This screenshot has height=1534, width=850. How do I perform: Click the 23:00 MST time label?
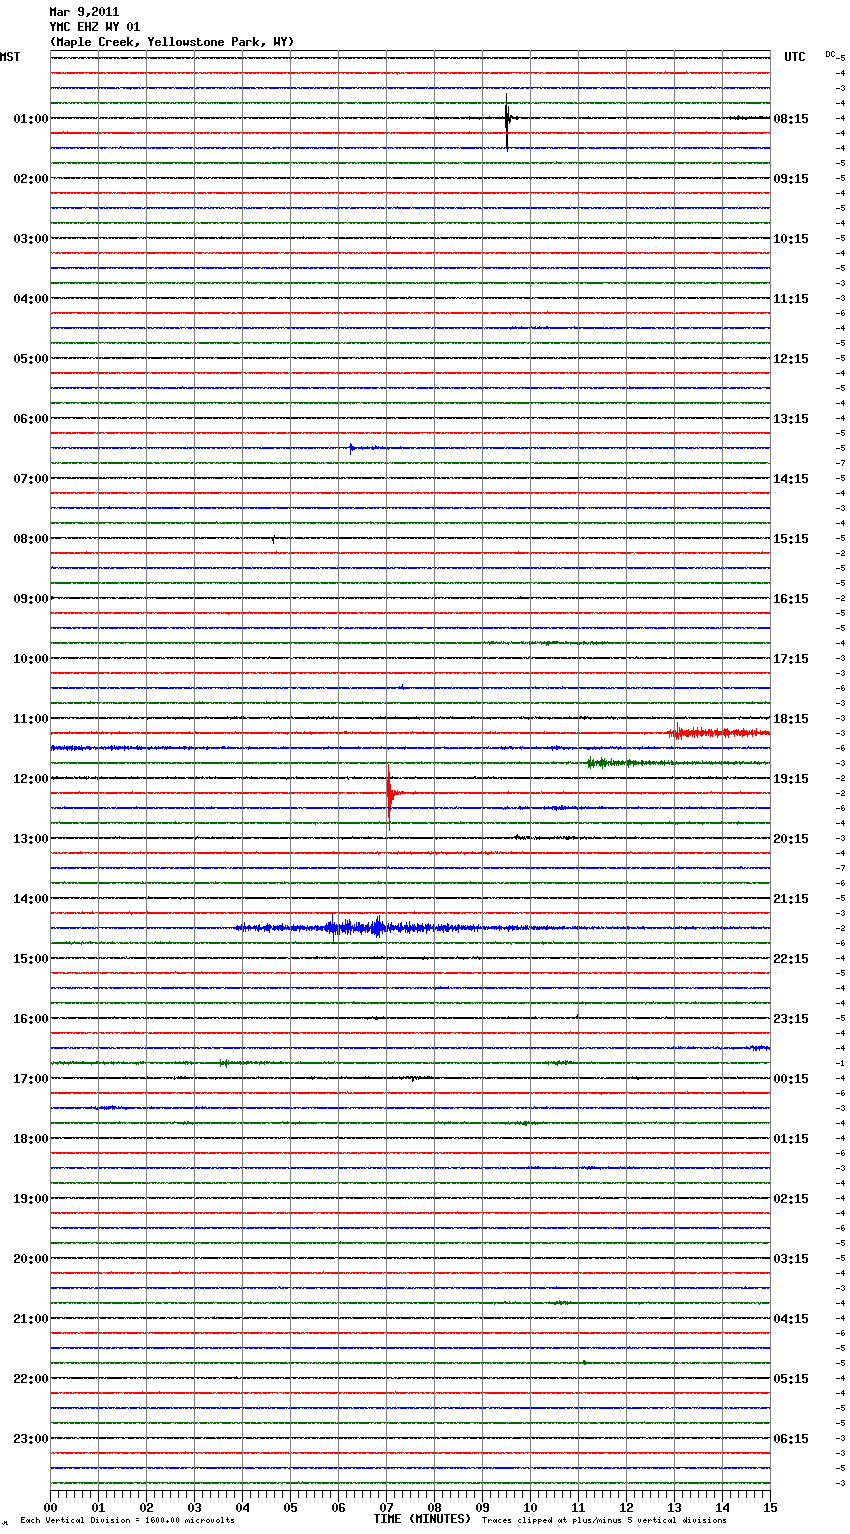coord(30,1439)
